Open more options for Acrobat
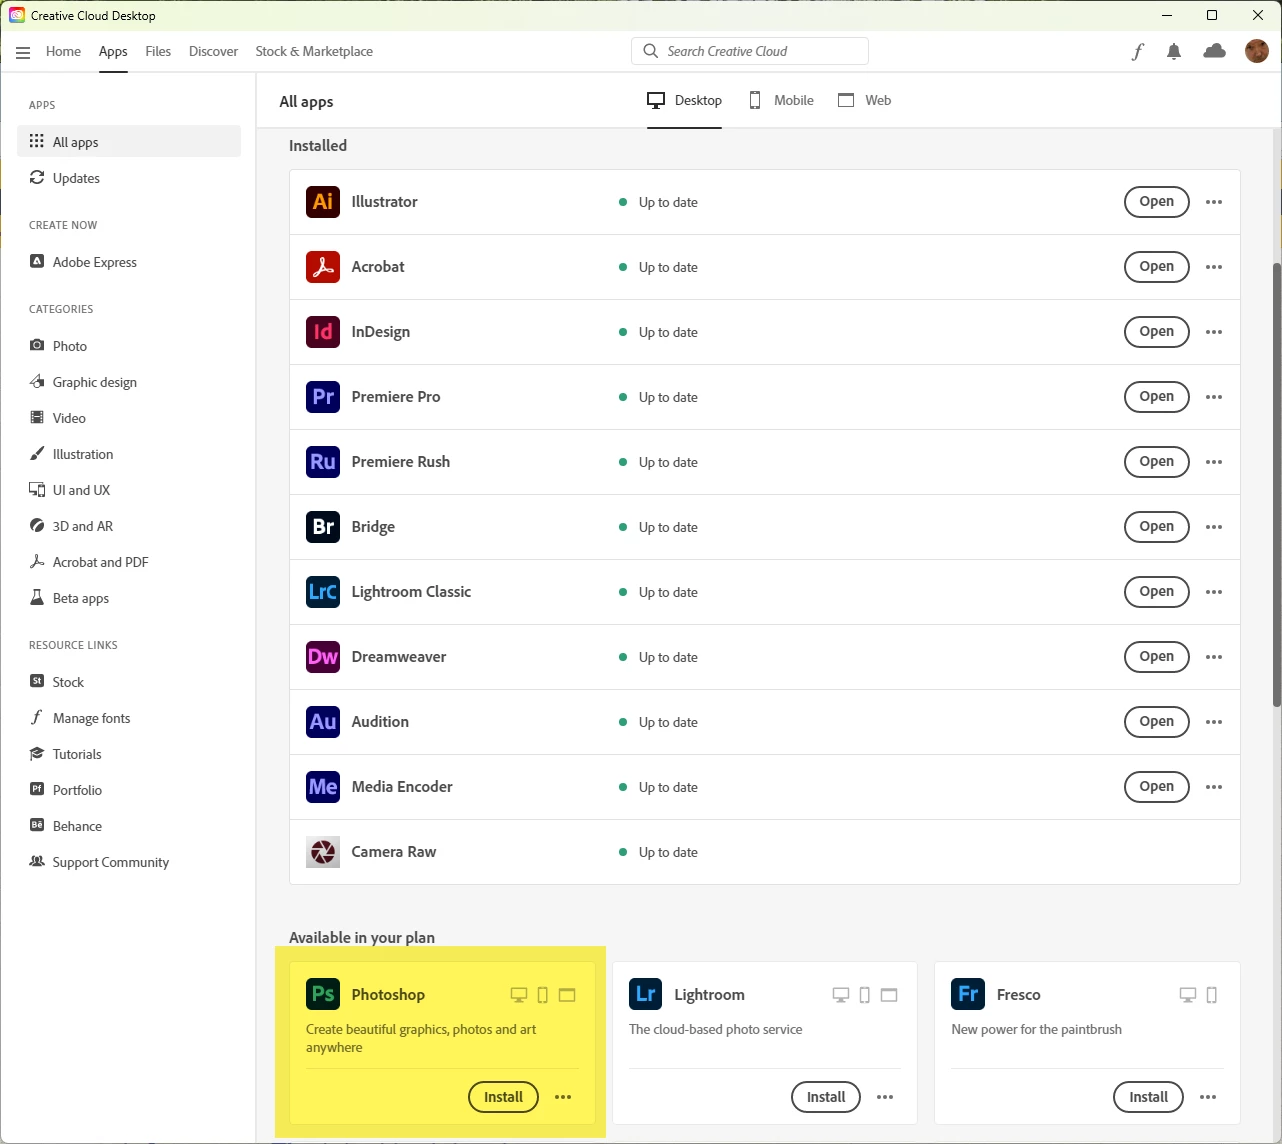Image resolution: width=1282 pixels, height=1144 pixels. pyautogui.click(x=1214, y=267)
